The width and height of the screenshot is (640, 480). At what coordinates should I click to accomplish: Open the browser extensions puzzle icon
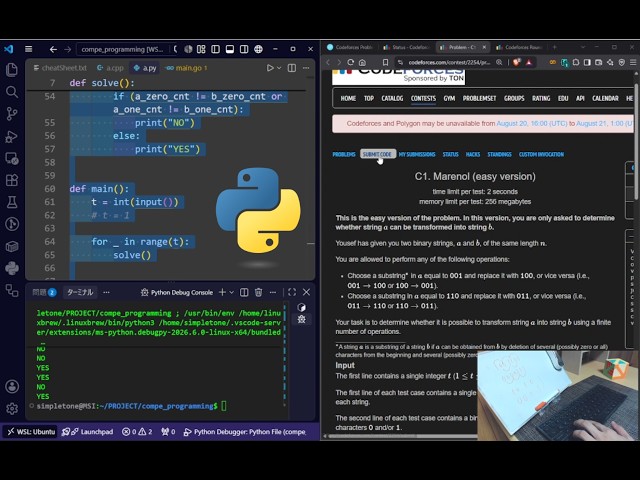point(576,62)
